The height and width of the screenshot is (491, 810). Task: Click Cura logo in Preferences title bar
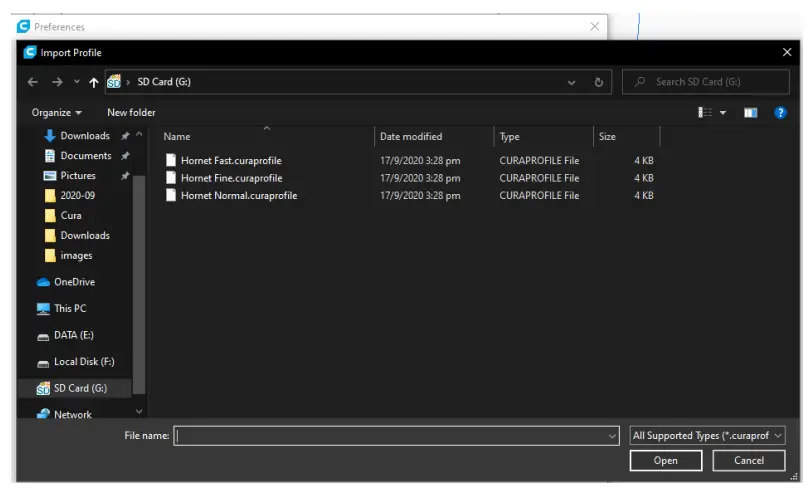(23, 26)
